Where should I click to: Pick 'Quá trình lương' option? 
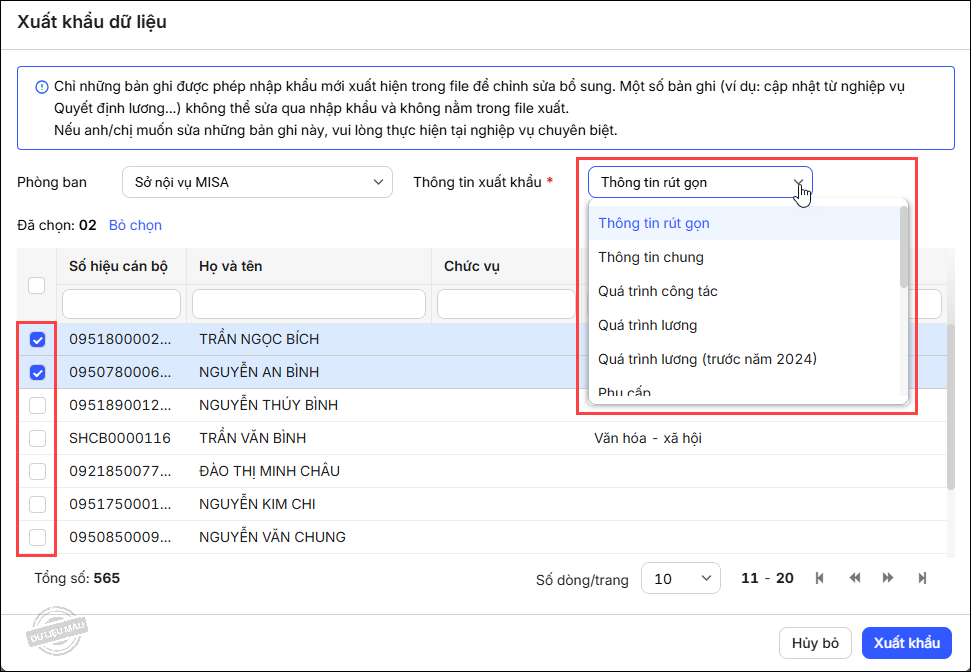[648, 325]
